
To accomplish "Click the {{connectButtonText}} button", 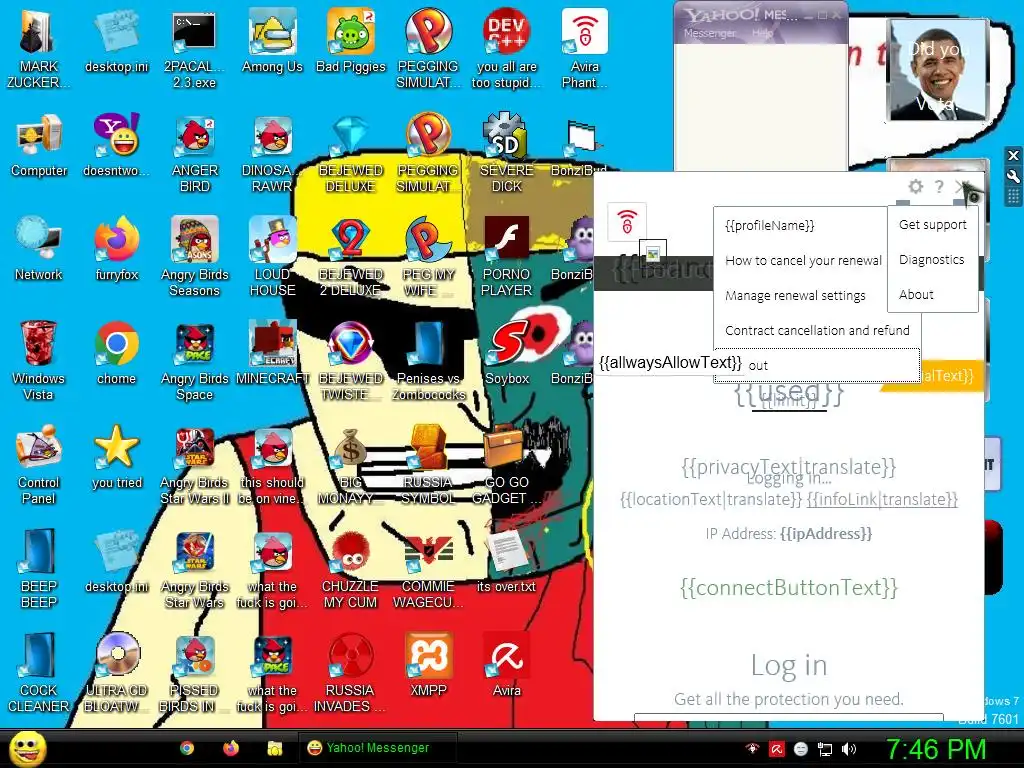I will point(789,588).
